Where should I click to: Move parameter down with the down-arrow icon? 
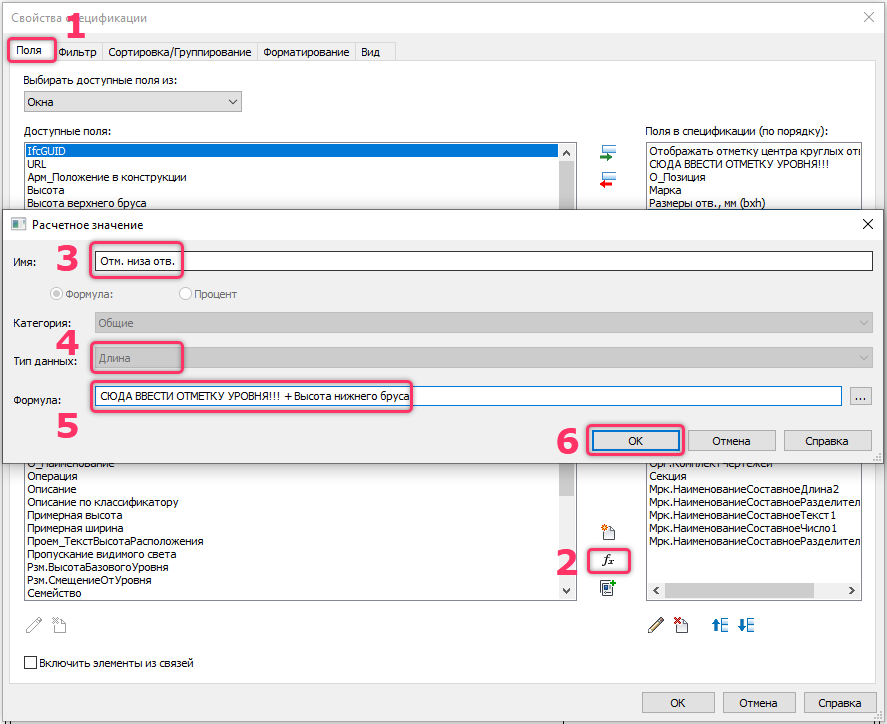pyautogui.click(x=746, y=625)
